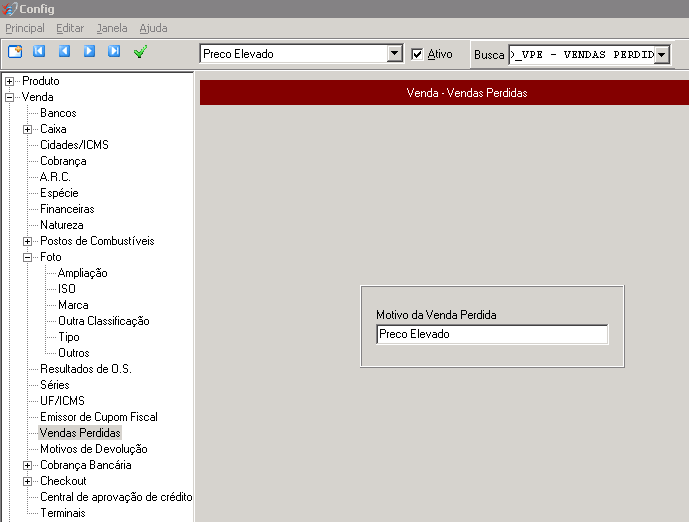Click the Config window title icon
Screen dimensions: 689x522
[x=9, y=8]
